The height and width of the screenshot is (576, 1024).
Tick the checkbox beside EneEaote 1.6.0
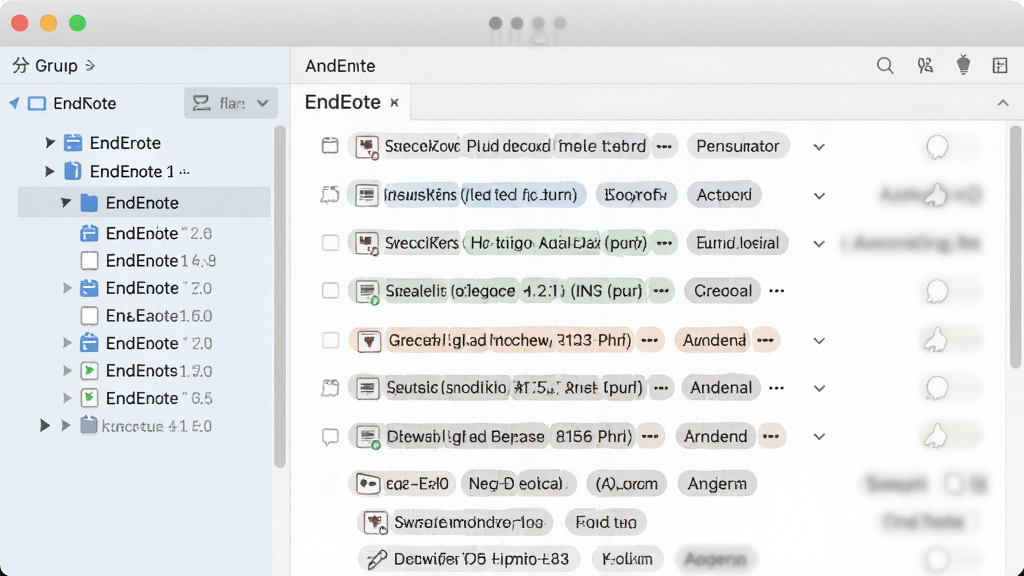click(x=89, y=316)
